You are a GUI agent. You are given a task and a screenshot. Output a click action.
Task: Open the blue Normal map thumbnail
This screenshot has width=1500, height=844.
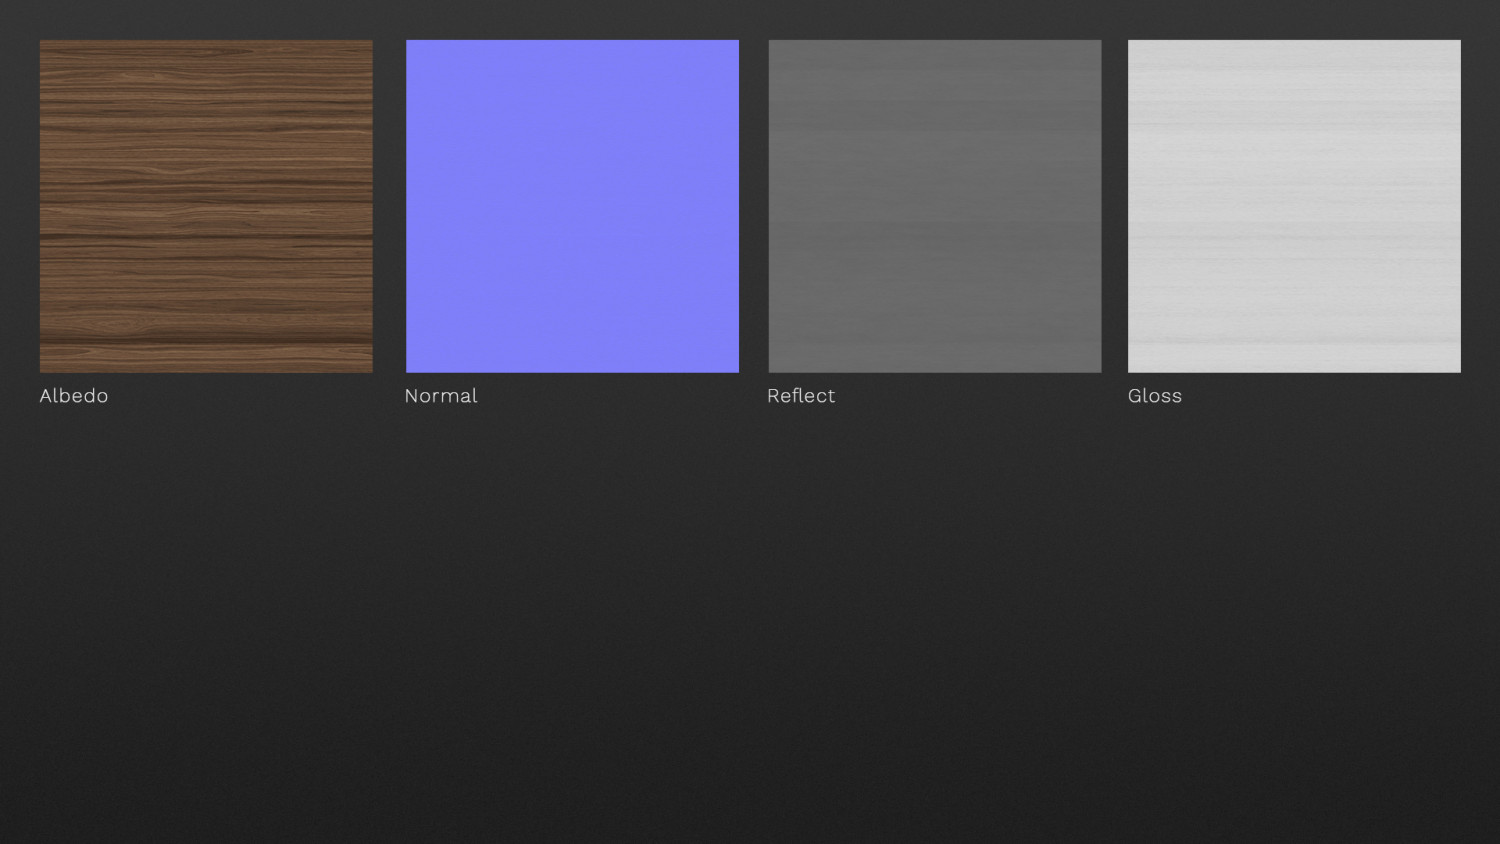coord(572,206)
